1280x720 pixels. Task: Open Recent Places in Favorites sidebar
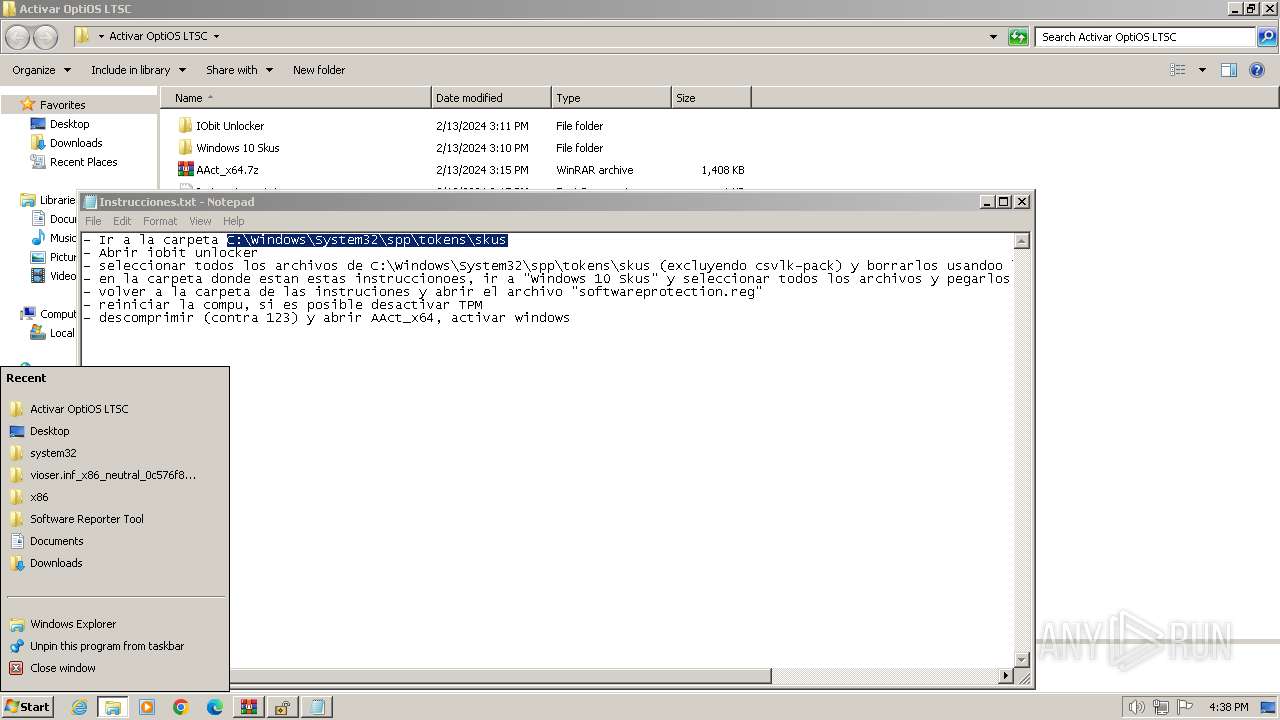[74, 162]
